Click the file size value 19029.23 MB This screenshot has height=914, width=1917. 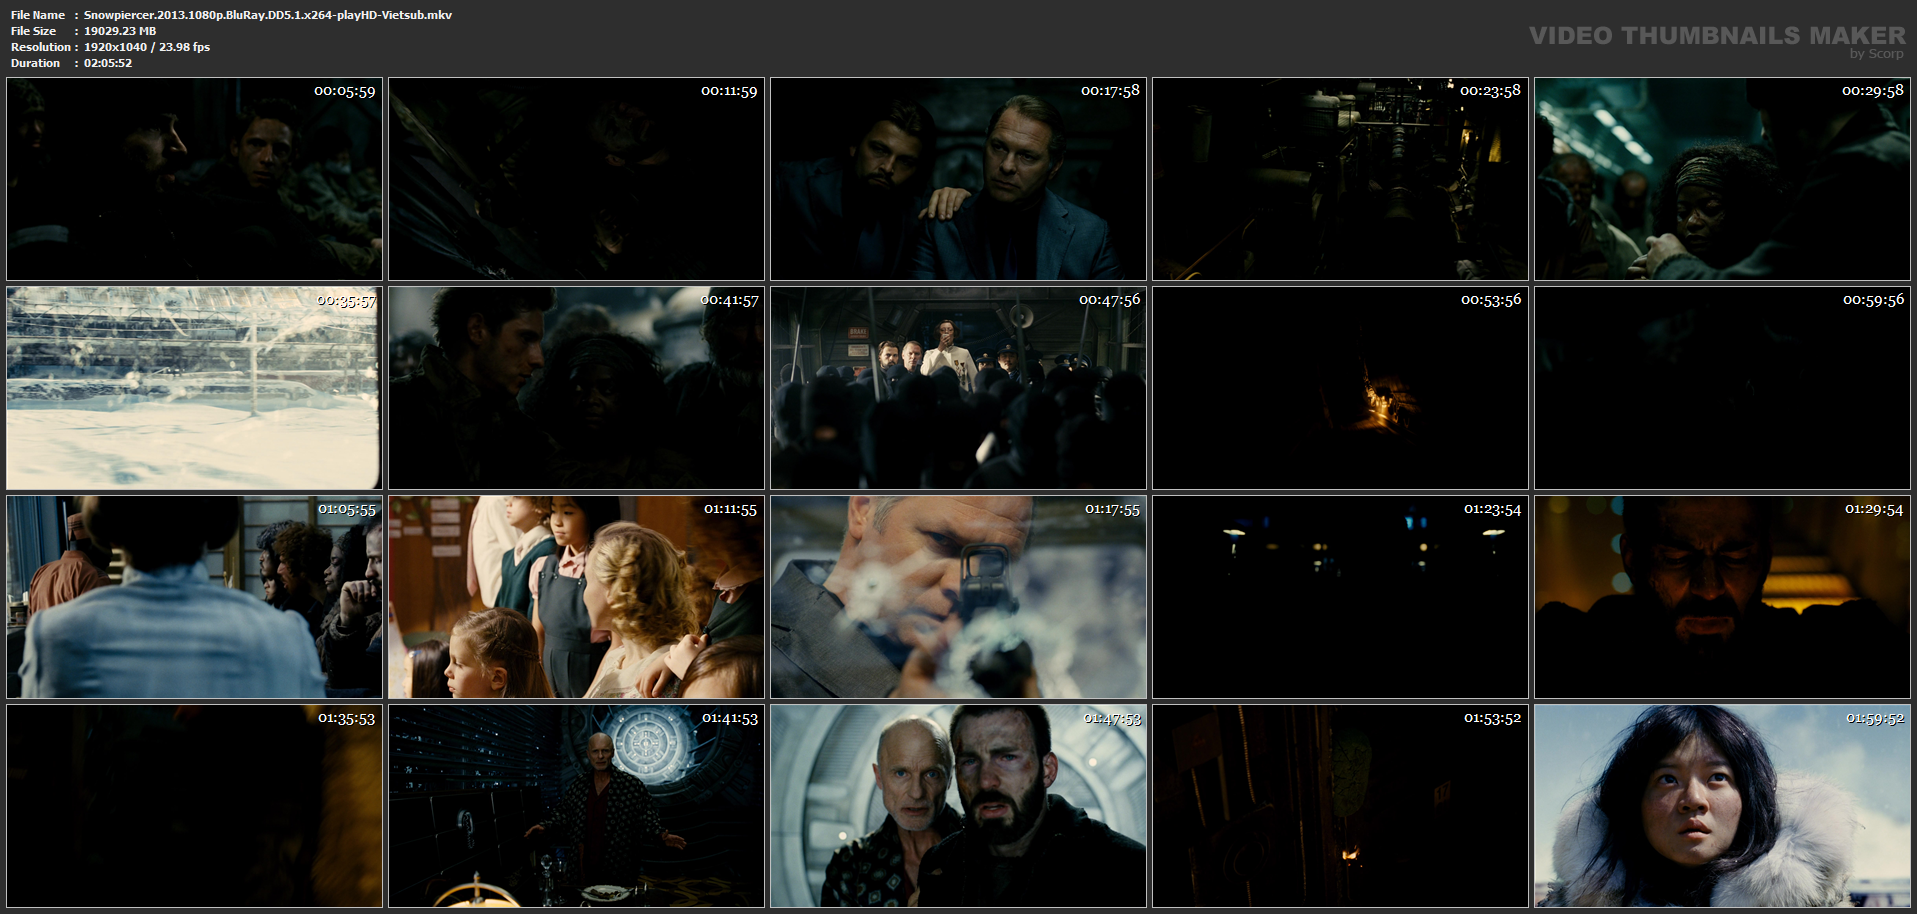(x=120, y=31)
